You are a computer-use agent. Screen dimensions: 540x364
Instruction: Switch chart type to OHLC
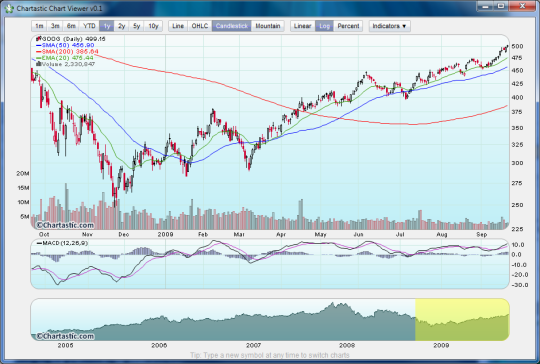pyautogui.click(x=200, y=26)
